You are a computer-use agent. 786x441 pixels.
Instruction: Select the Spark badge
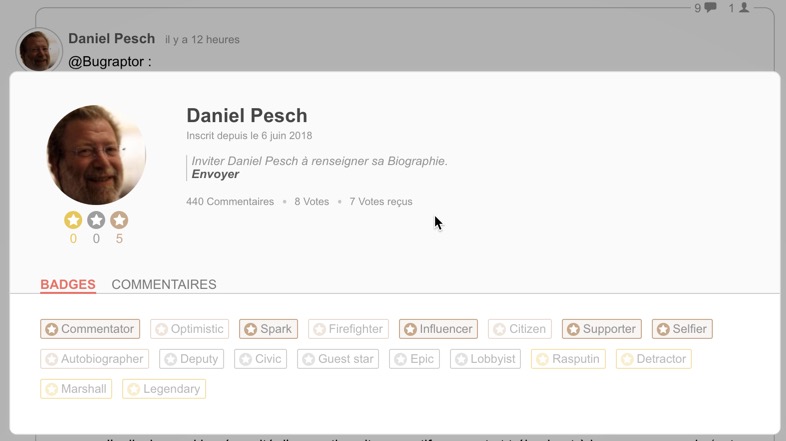click(269, 329)
